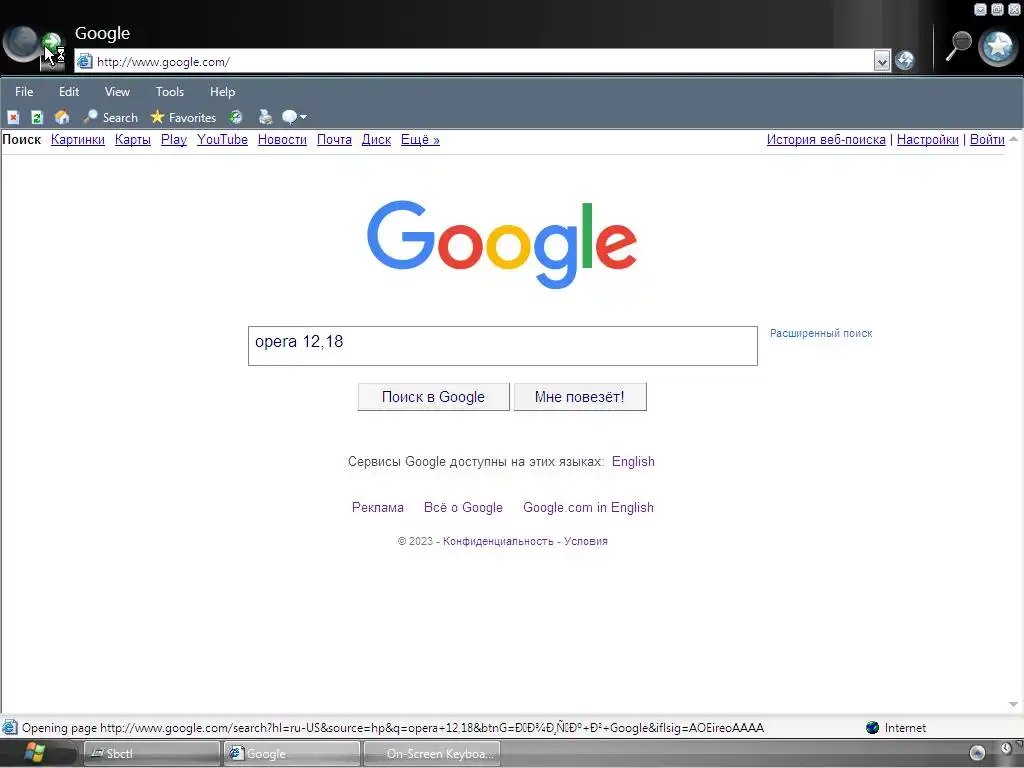Open the Search toolbar button
1024x768 pixels.
coord(110,118)
